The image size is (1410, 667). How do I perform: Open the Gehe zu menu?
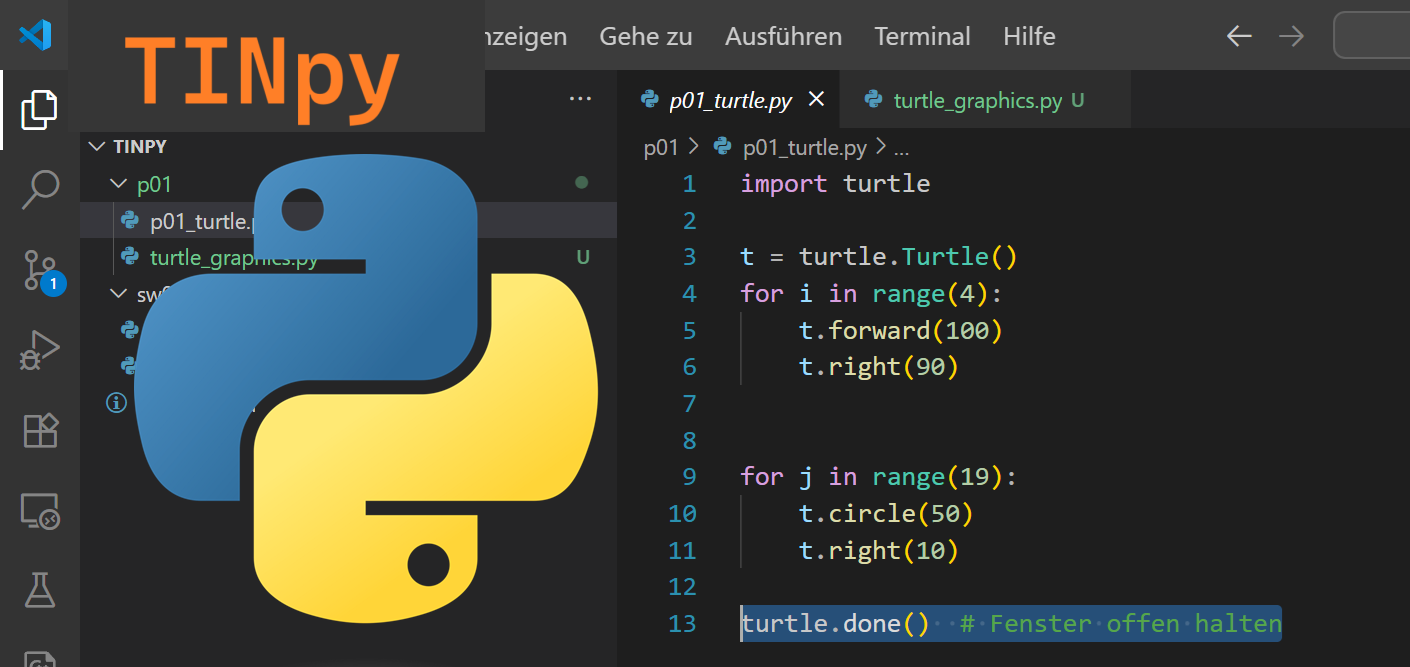pyautogui.click(x=646, y=37)
